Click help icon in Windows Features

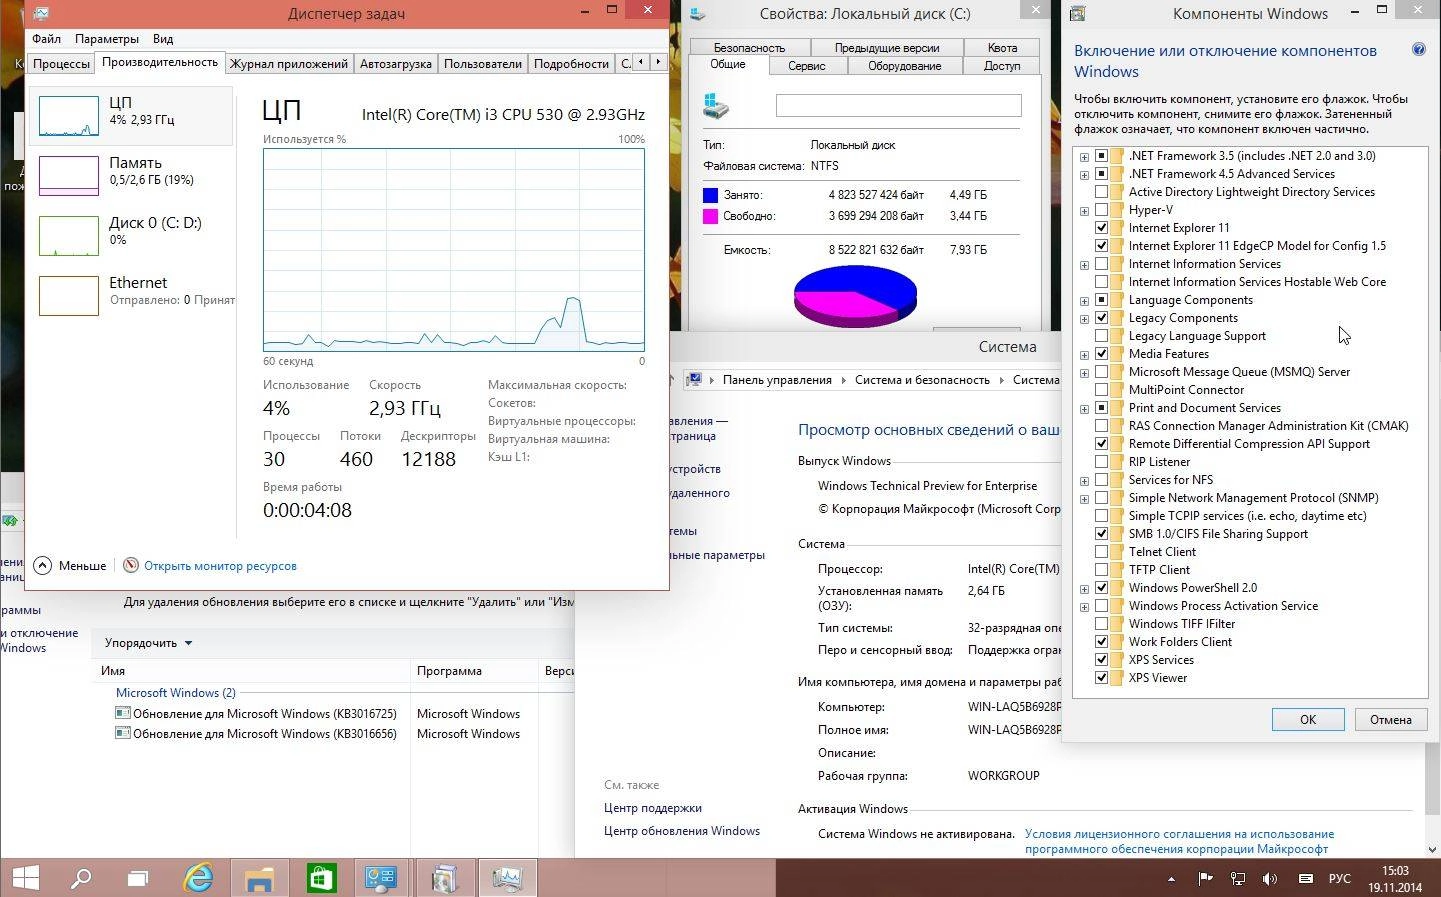point(1418,50)
